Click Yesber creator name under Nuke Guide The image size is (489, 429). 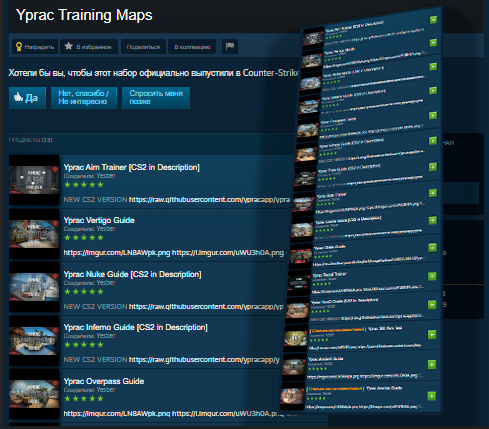point(106,283)
